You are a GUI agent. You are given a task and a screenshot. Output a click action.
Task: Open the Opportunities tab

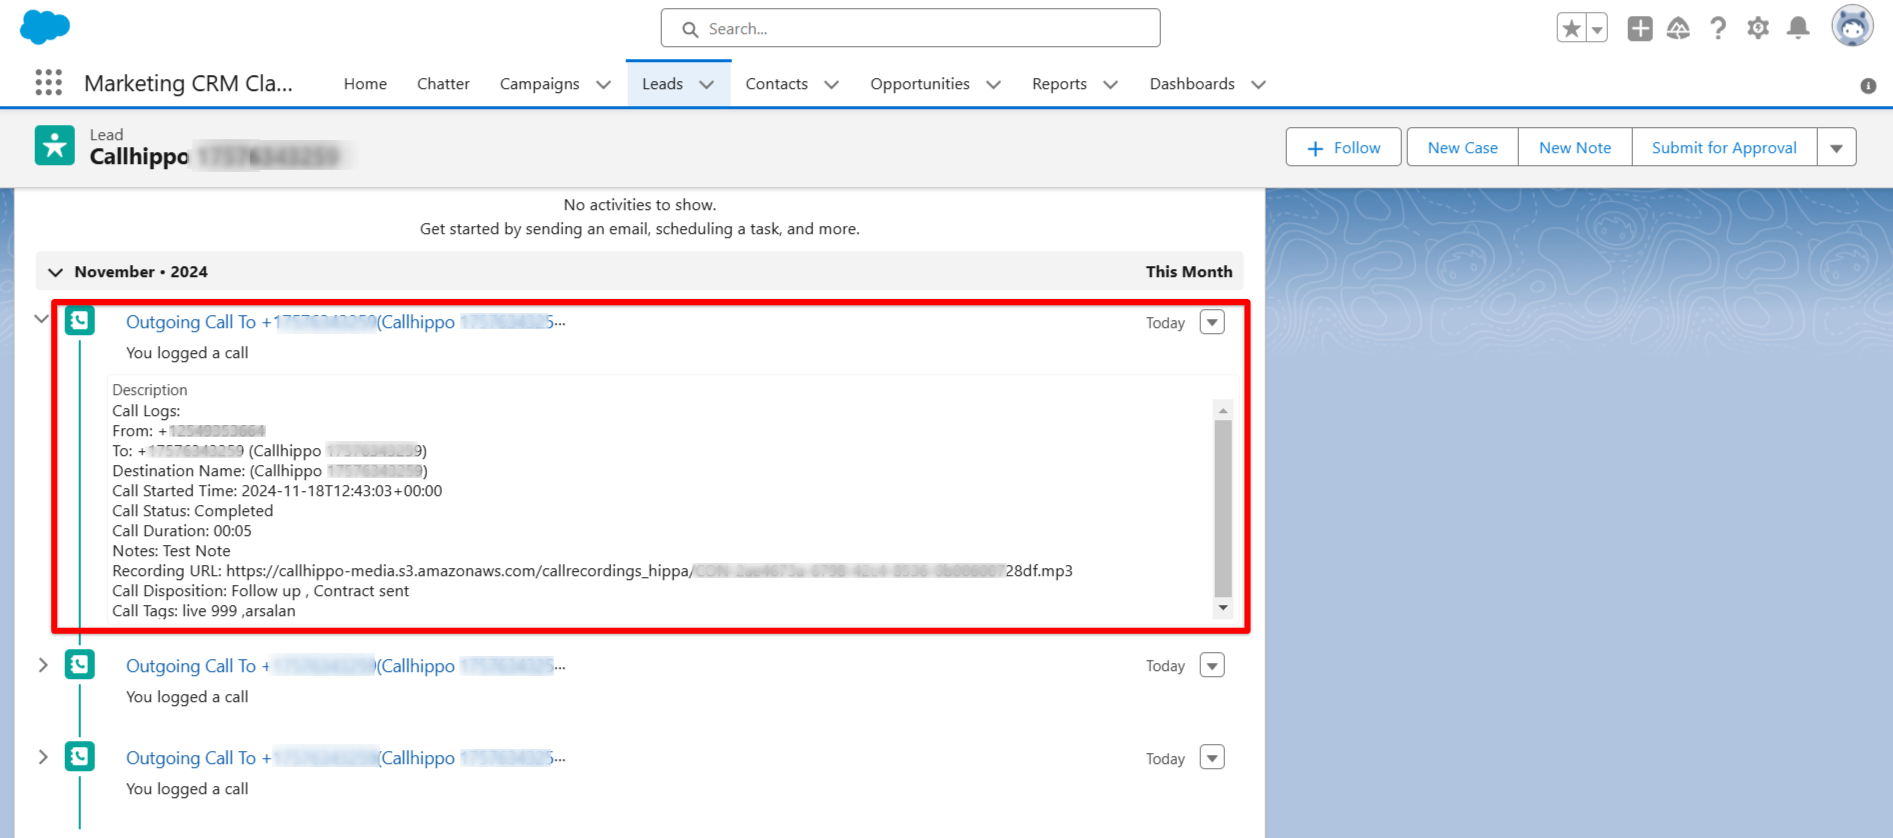point(920,84)
